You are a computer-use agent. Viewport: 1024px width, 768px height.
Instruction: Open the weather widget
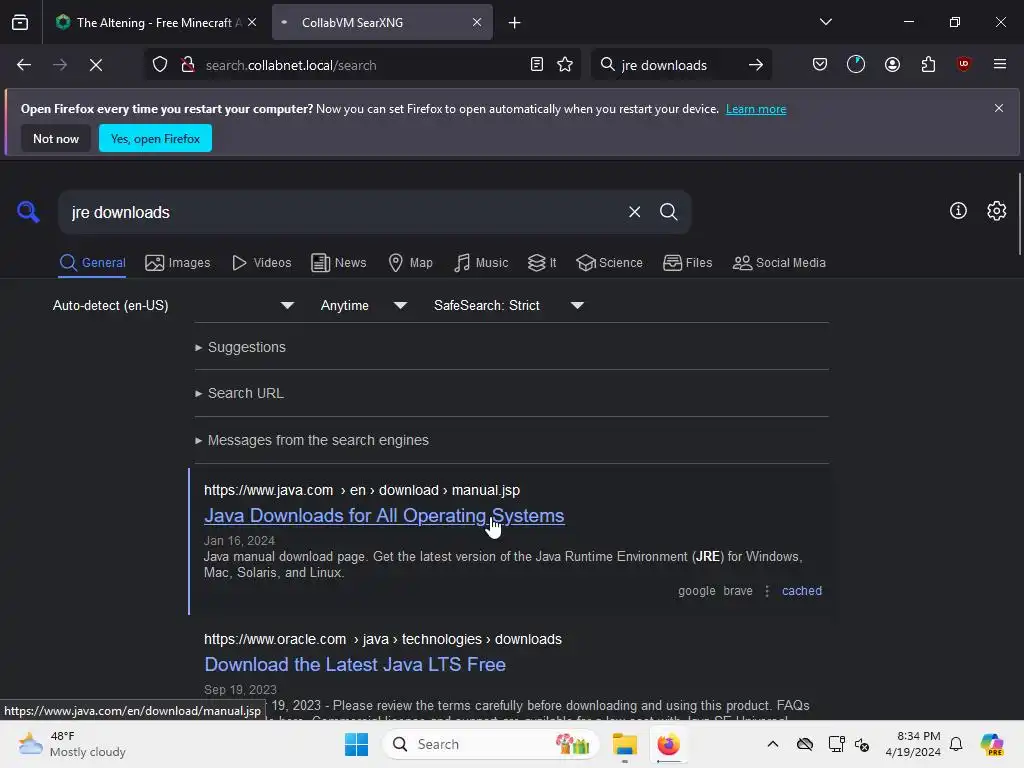[72, 744]
